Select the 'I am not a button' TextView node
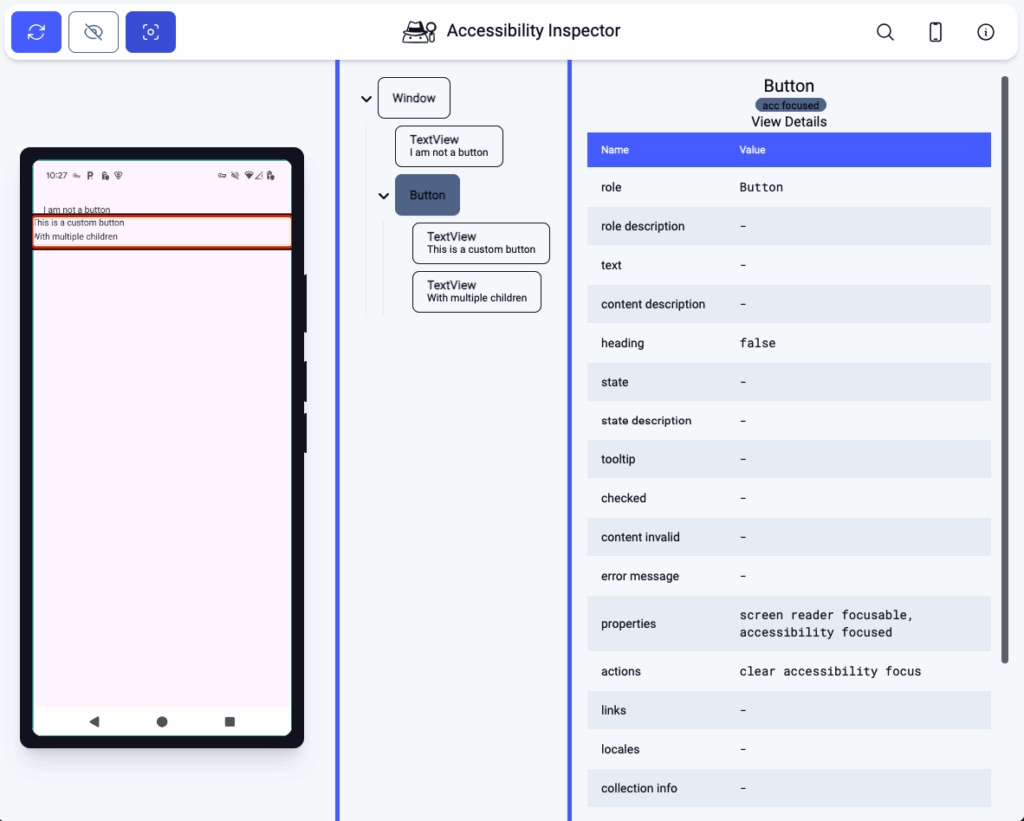This screenshot has width=1024, height=821. click(x=449, y=146)
